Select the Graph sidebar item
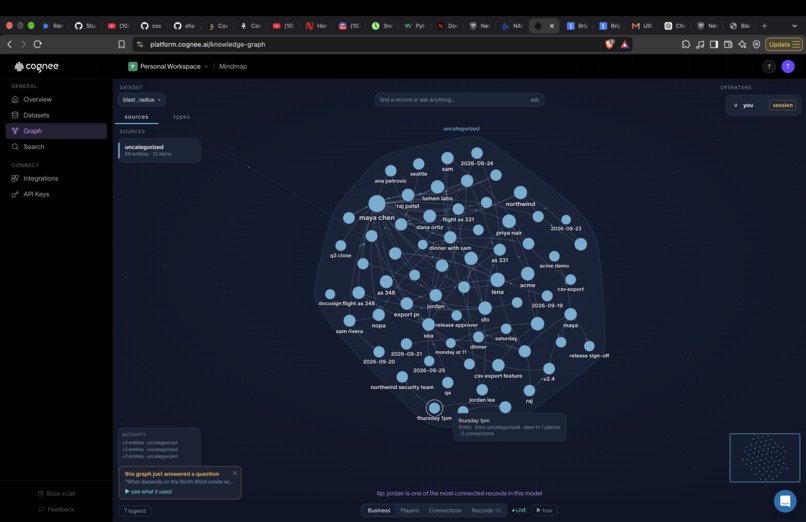This screenshot has height=522, width=806. click(56, 131)
